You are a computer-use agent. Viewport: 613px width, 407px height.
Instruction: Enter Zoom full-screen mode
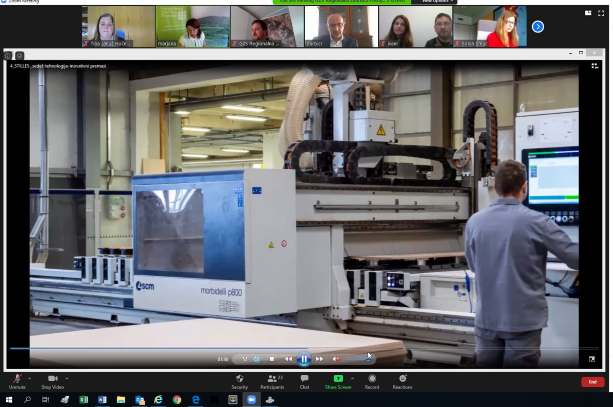coord(601,13)
